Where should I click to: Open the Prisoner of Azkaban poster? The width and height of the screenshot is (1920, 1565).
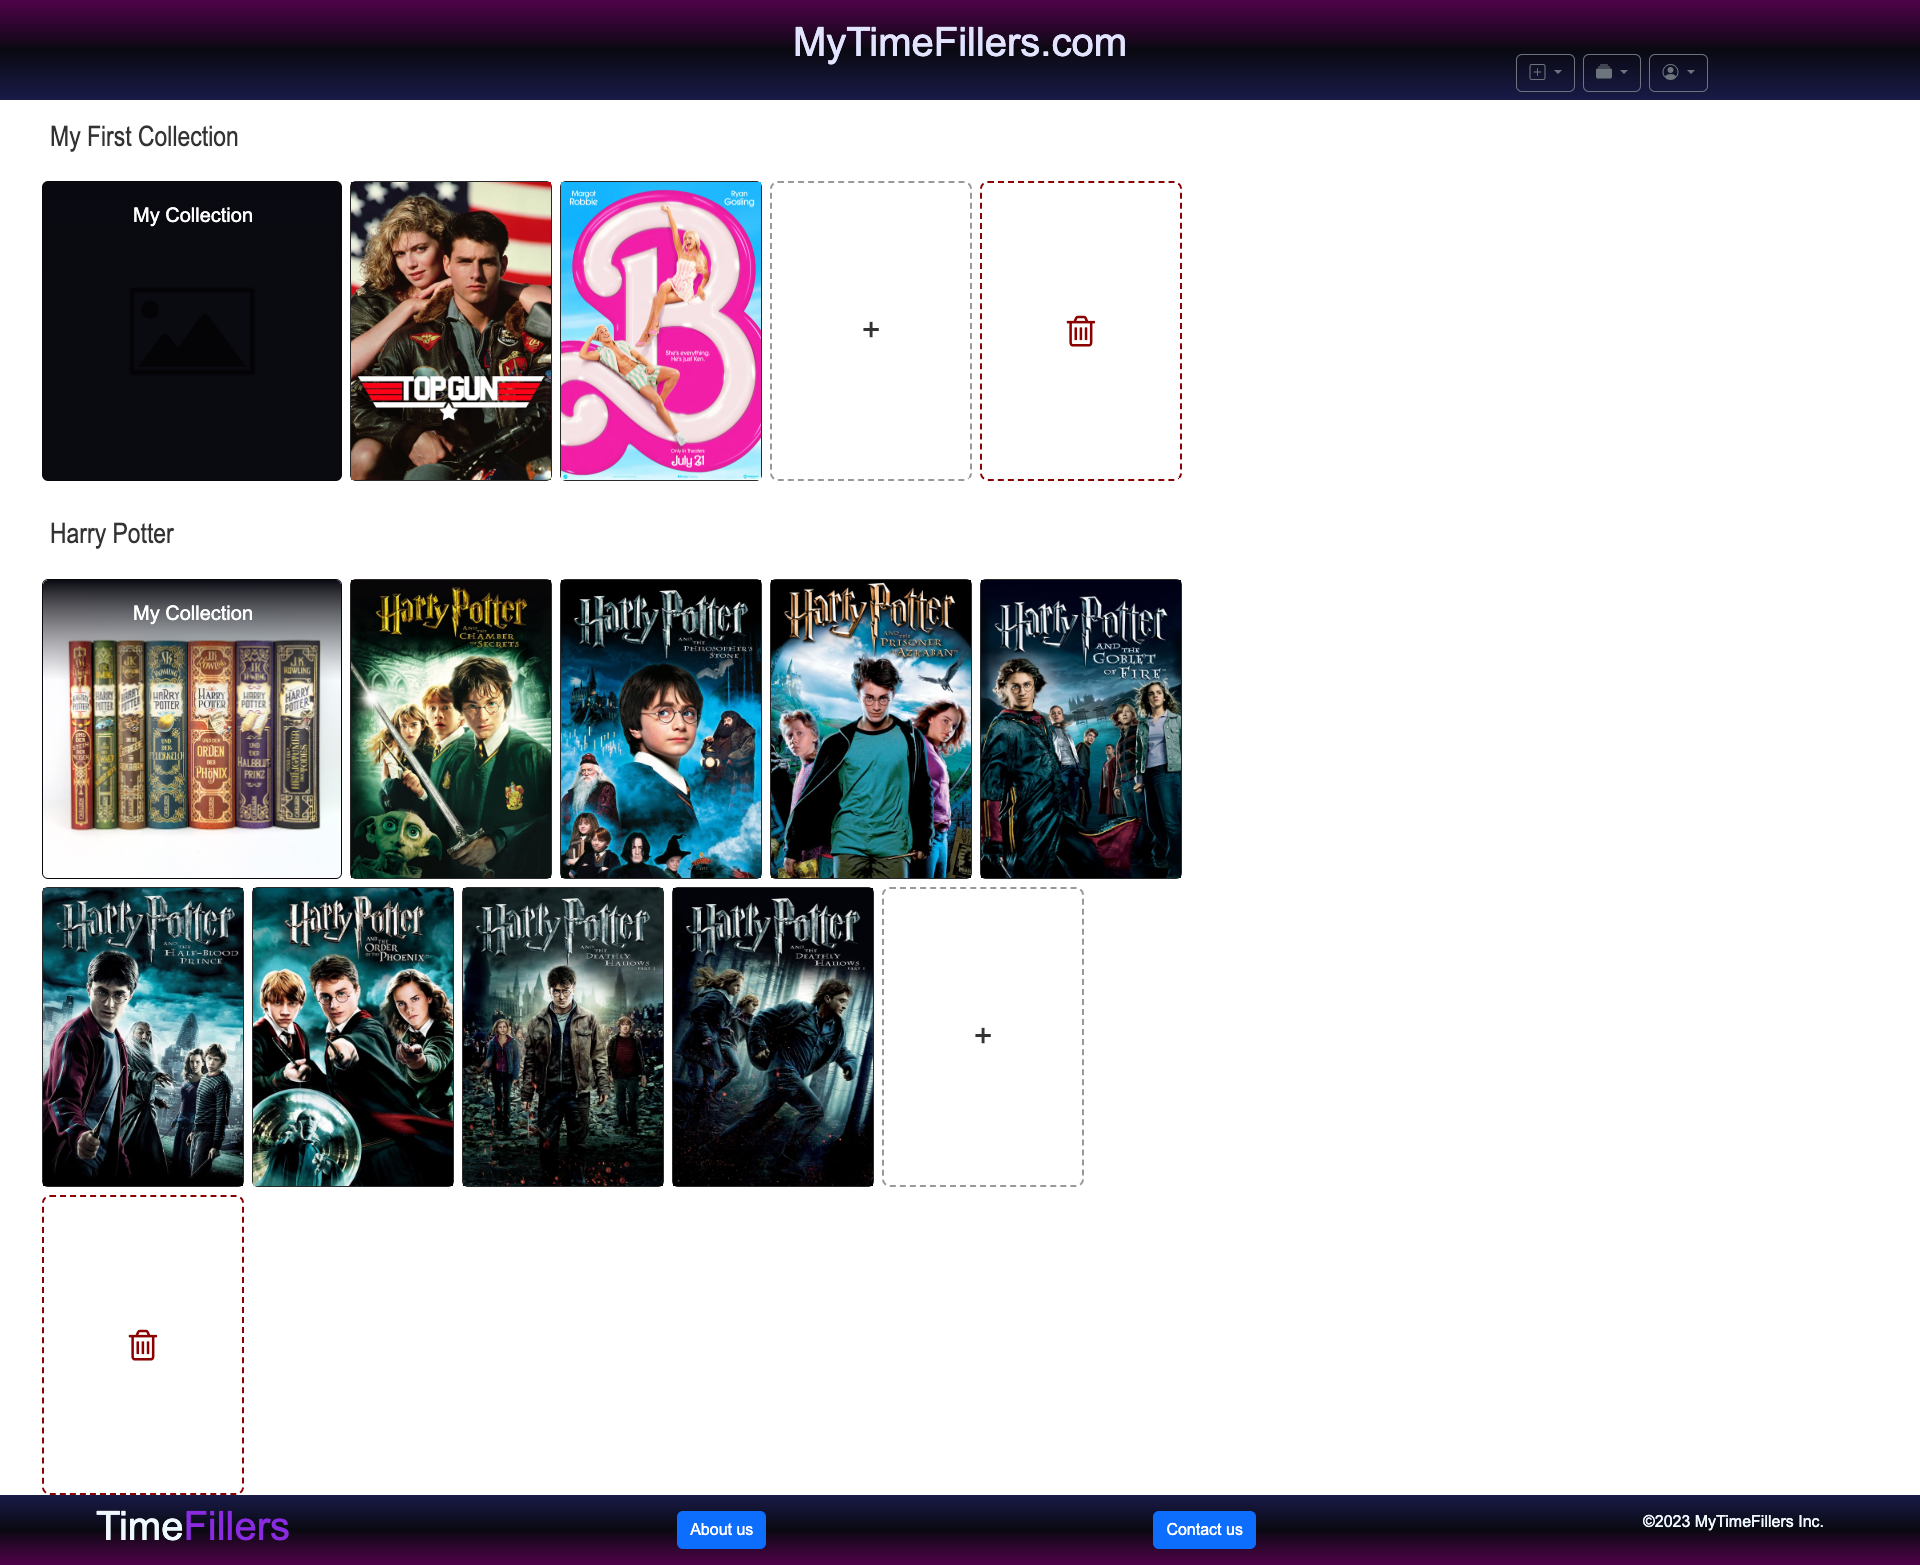point(871,729)
